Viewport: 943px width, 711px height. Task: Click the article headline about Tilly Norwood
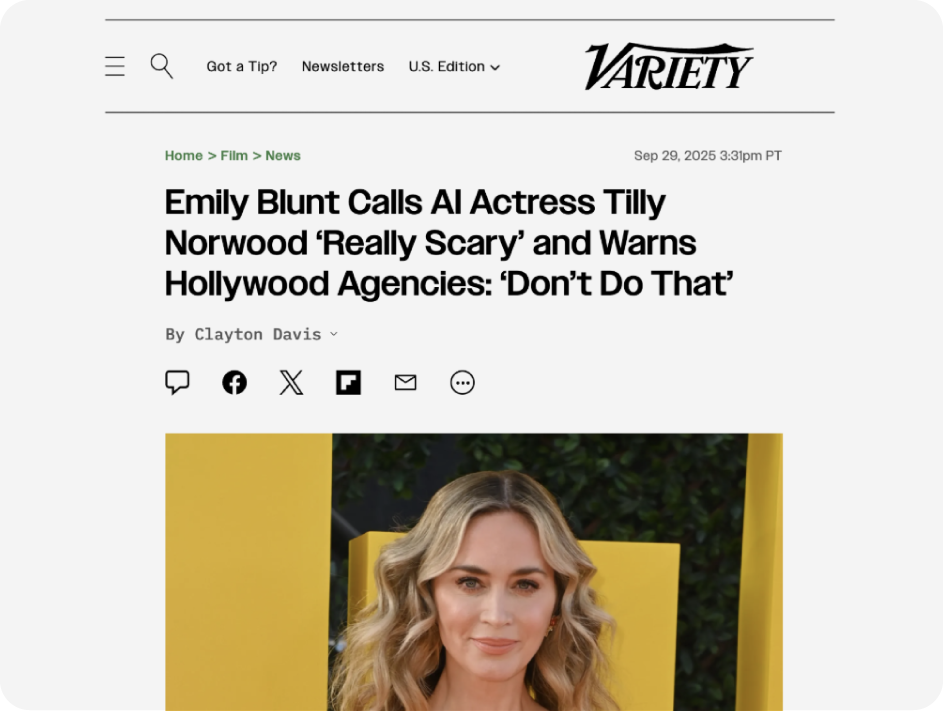tap(449, 243)
